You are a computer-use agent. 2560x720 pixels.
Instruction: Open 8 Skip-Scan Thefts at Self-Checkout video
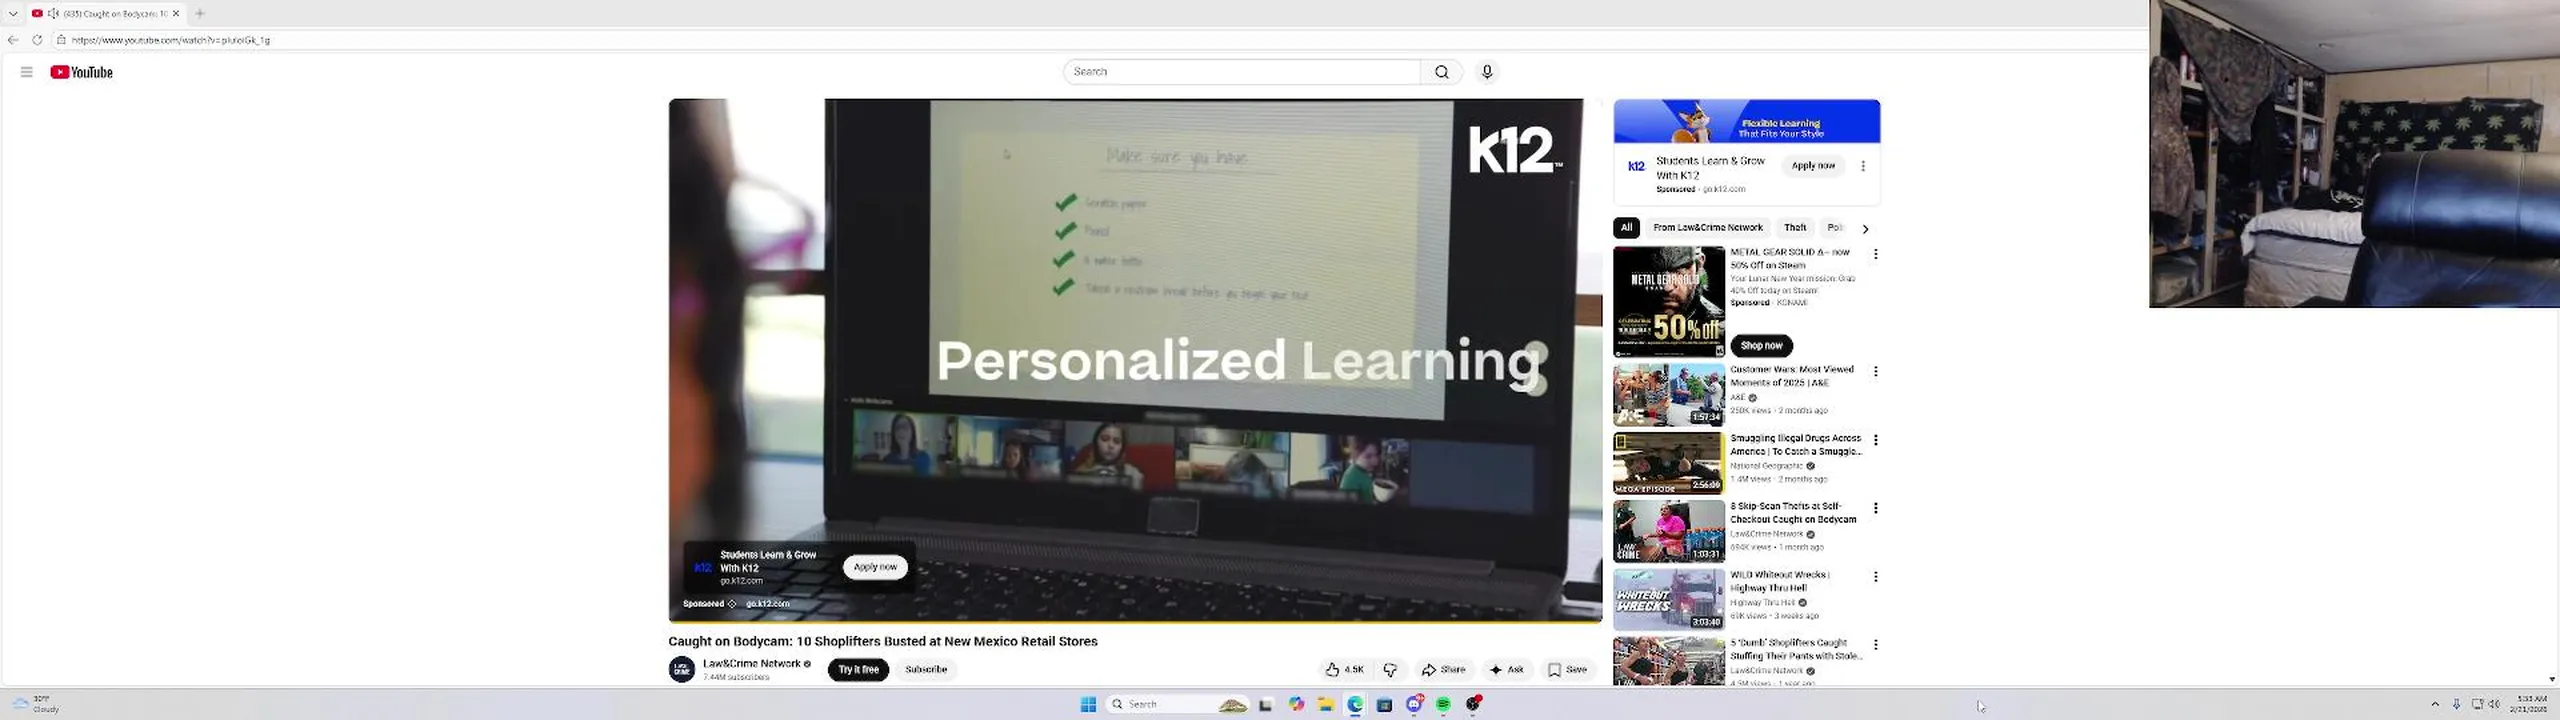1669,531
